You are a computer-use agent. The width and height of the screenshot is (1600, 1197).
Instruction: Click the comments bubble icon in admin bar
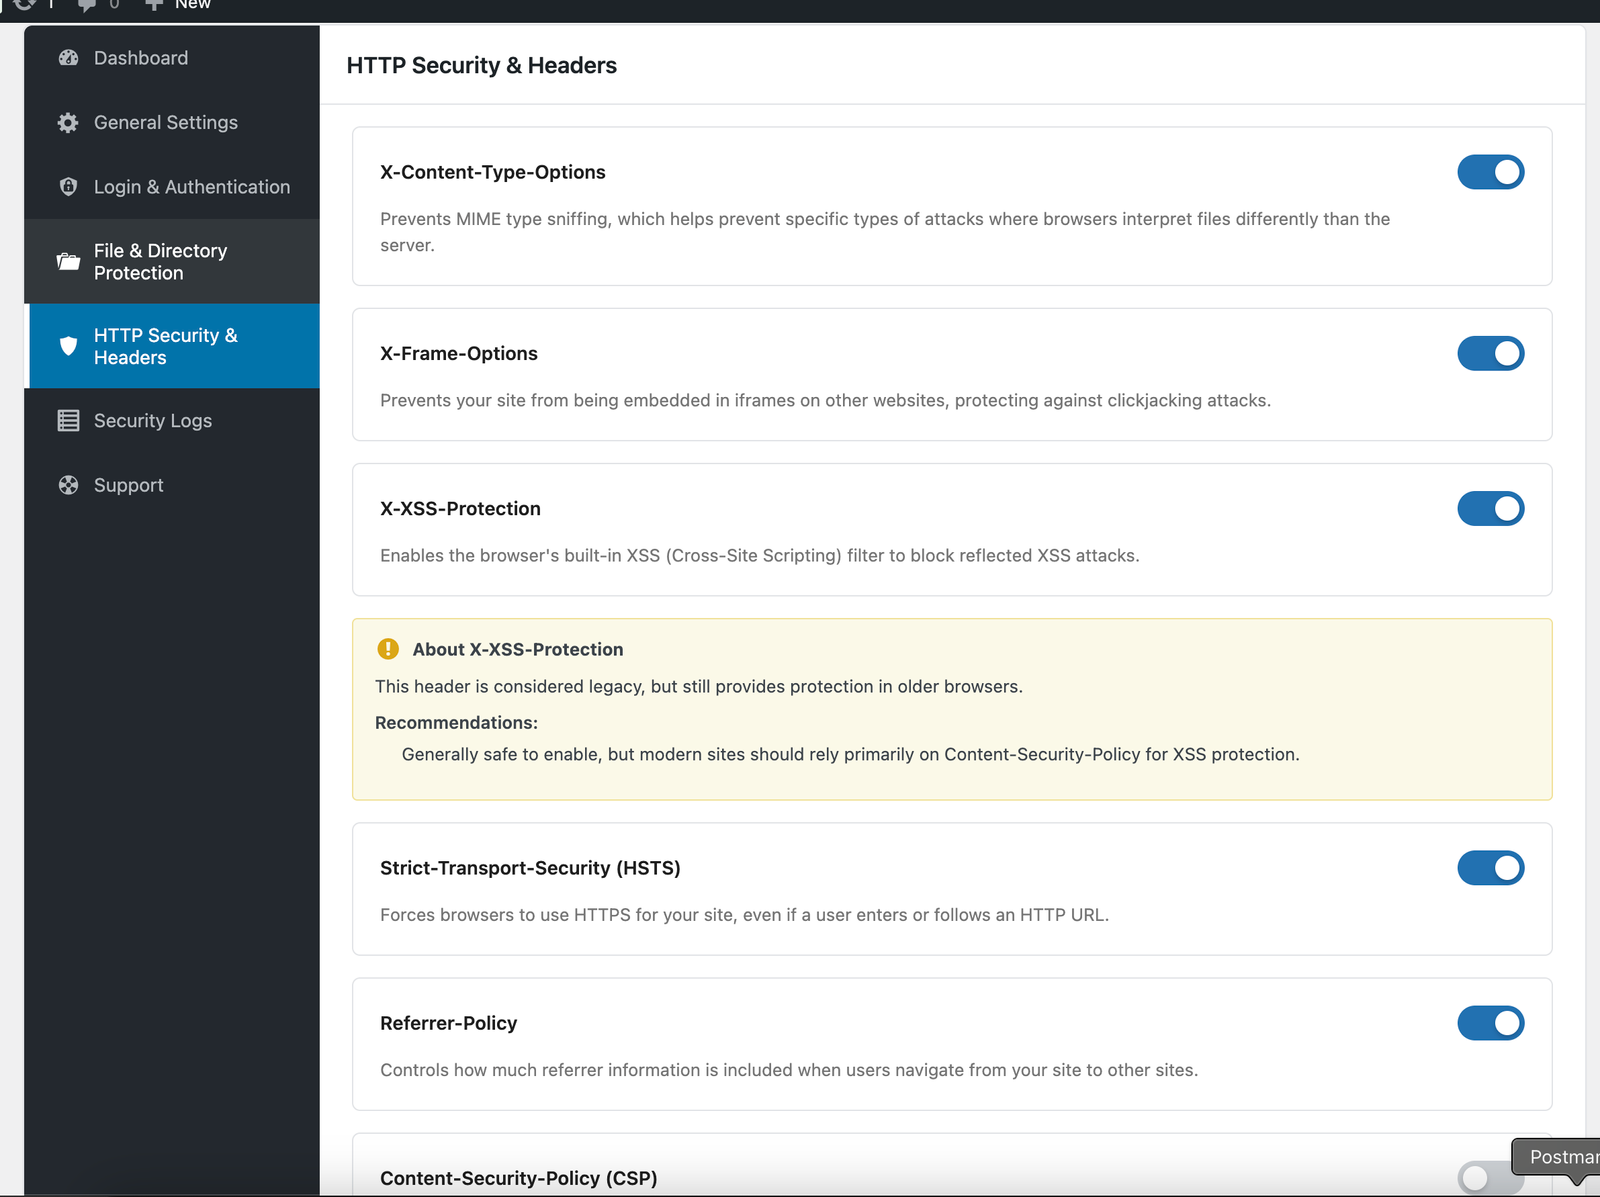click(87, 5)
